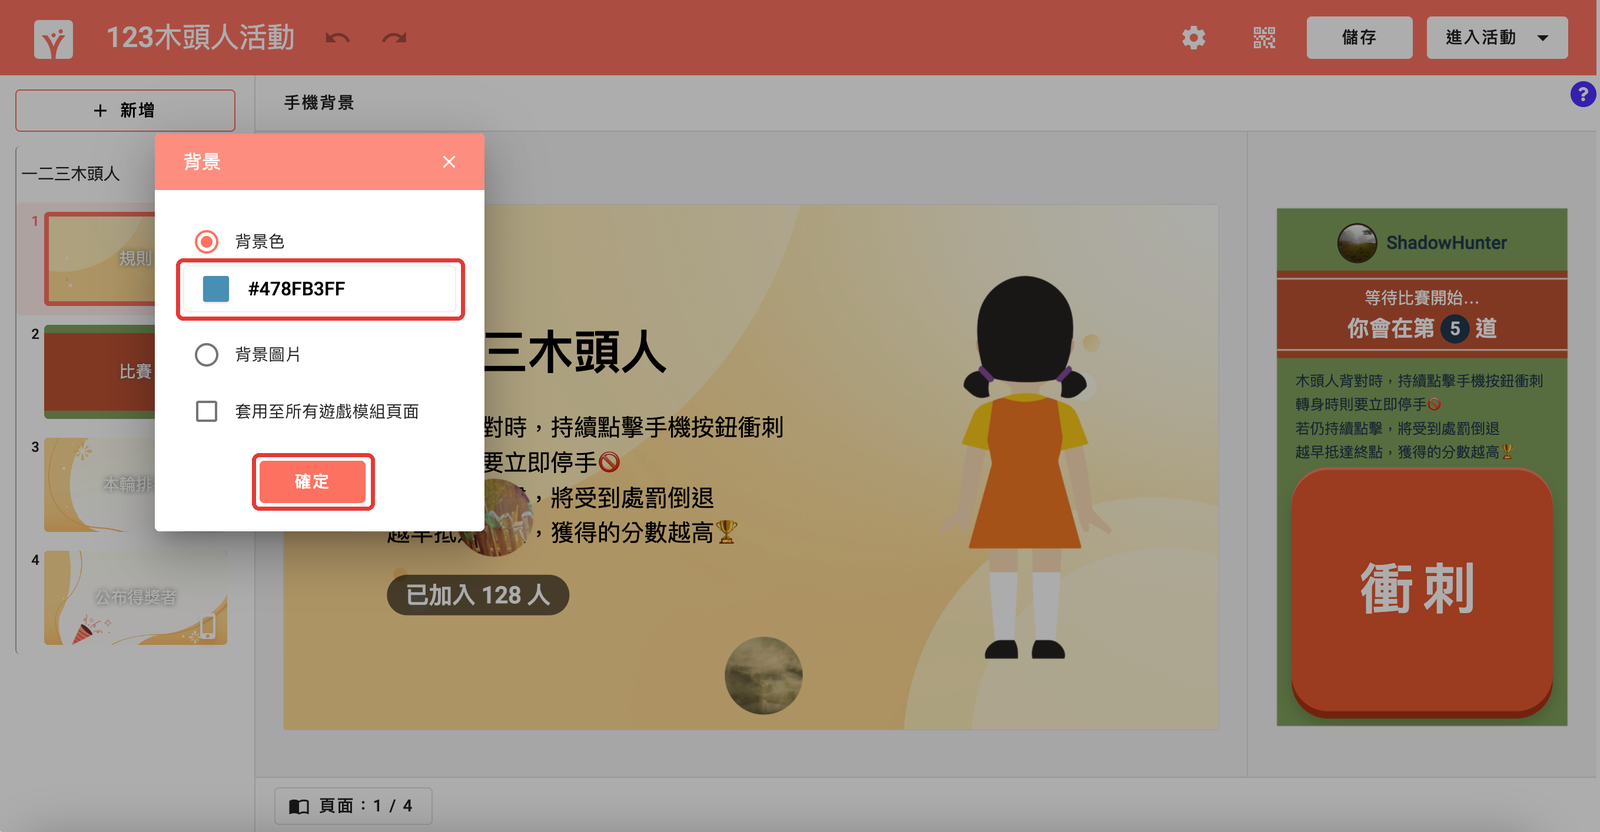This screenshot has width=1600, height=832.
Task: Redo the last change
Action: 394,38
